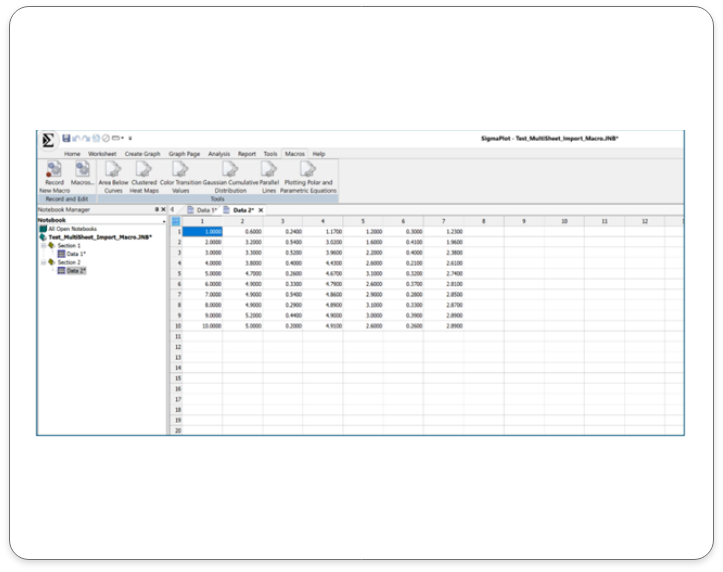Open the Notebook pane dropdown arrow
Image resolution: width=723 pixels, height=572 pixels.
click(x=164, y=220)
